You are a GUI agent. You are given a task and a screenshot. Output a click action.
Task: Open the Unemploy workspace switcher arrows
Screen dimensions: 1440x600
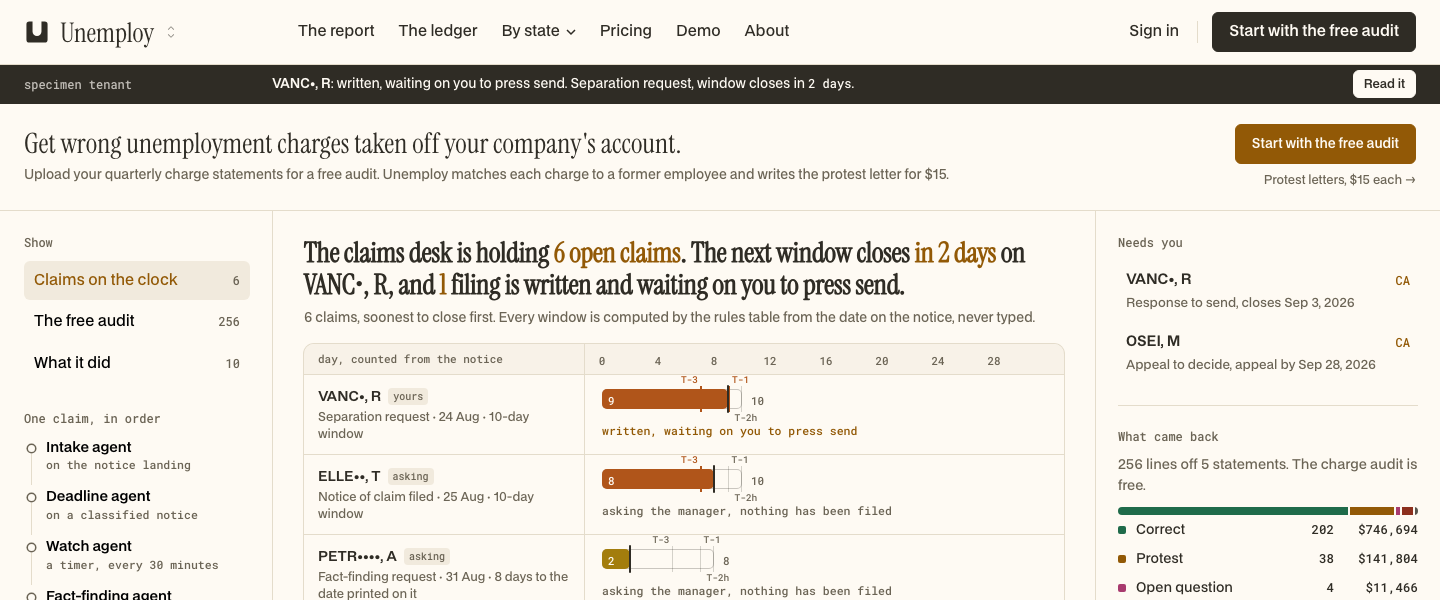(x=171, y=32)
